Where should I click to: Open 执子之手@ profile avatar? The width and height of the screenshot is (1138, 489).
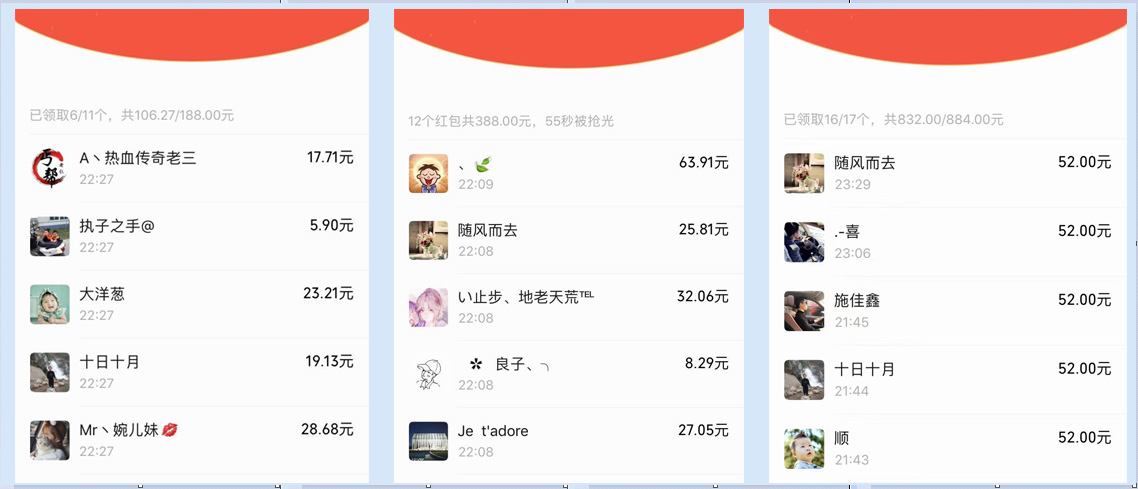pyautogui.click(x=49, y=237)
